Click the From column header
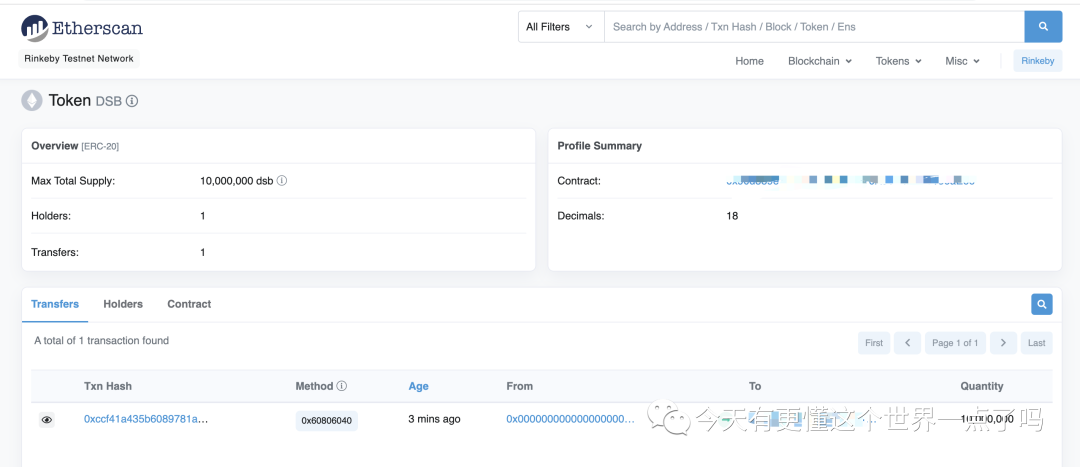Viewport: 1080px width, 467px height. coord(519,386)
